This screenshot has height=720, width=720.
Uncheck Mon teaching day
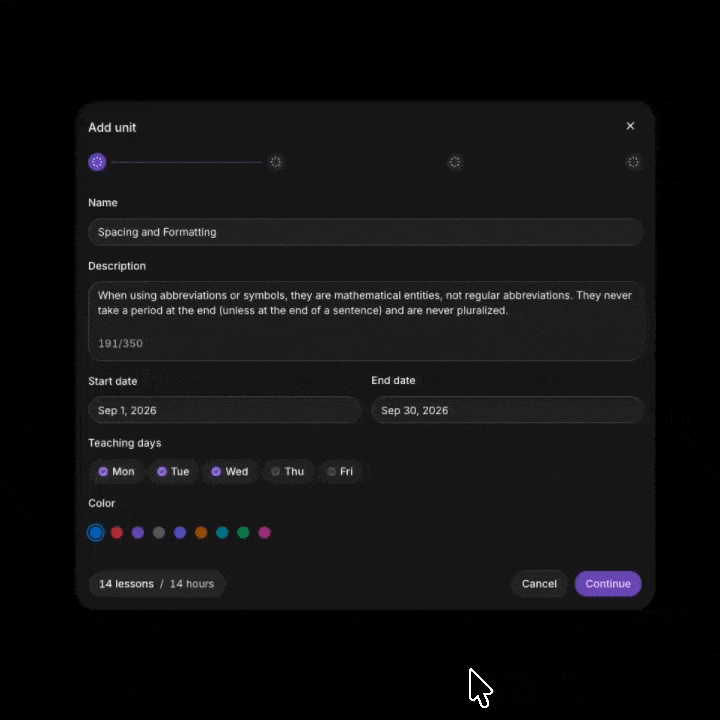[116, 472]
